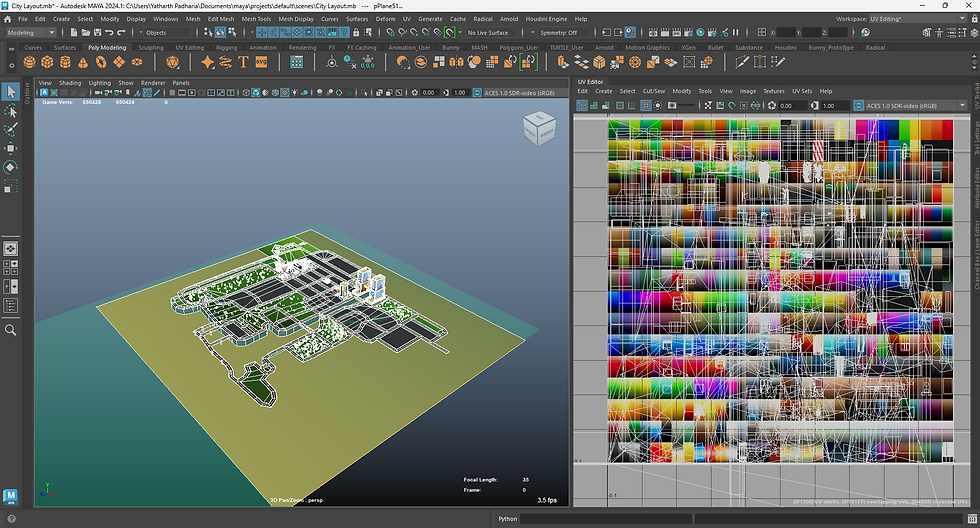Open scene folder icon in status line

86,32
